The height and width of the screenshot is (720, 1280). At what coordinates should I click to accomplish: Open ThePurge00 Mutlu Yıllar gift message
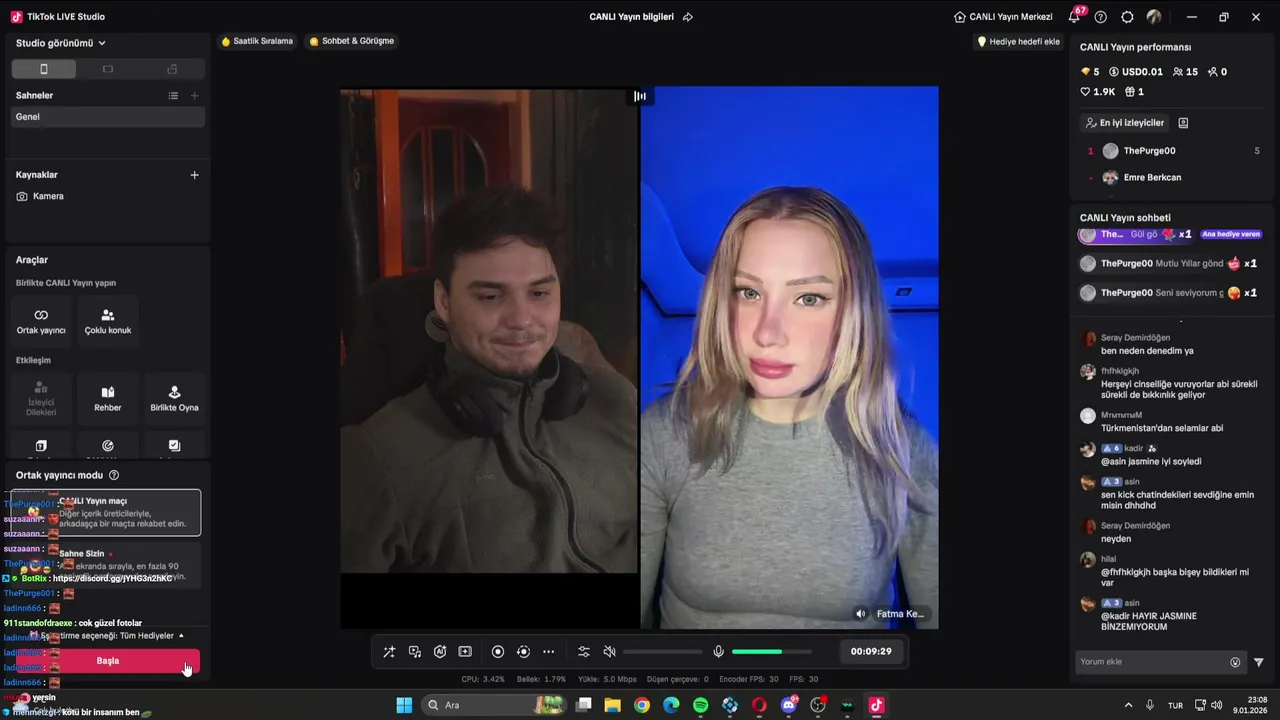1170,264
